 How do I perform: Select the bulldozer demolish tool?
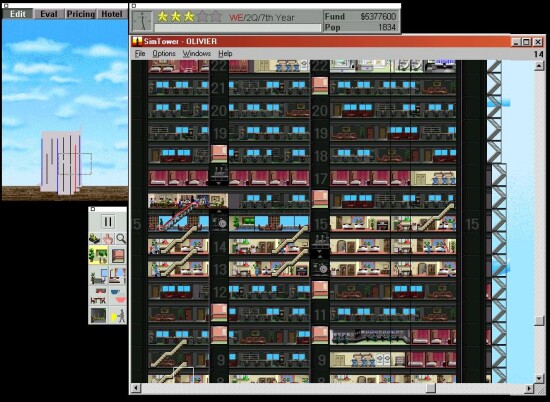click(94, 239)
